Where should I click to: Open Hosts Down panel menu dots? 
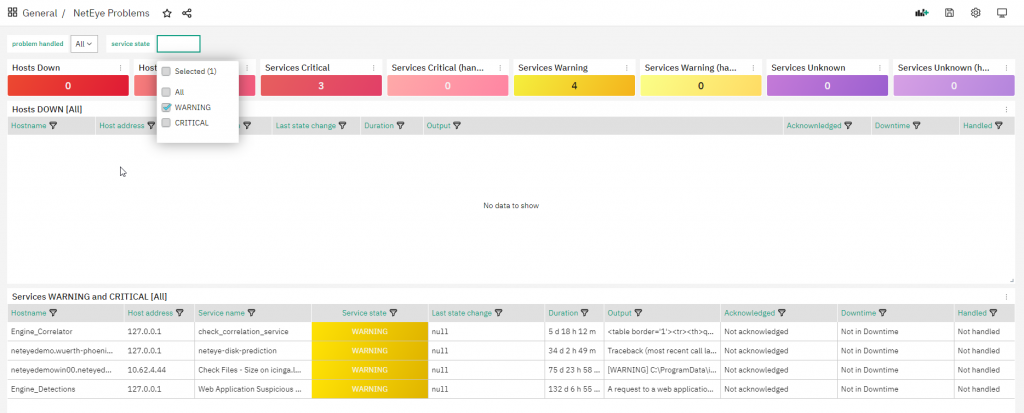(120, 67)
